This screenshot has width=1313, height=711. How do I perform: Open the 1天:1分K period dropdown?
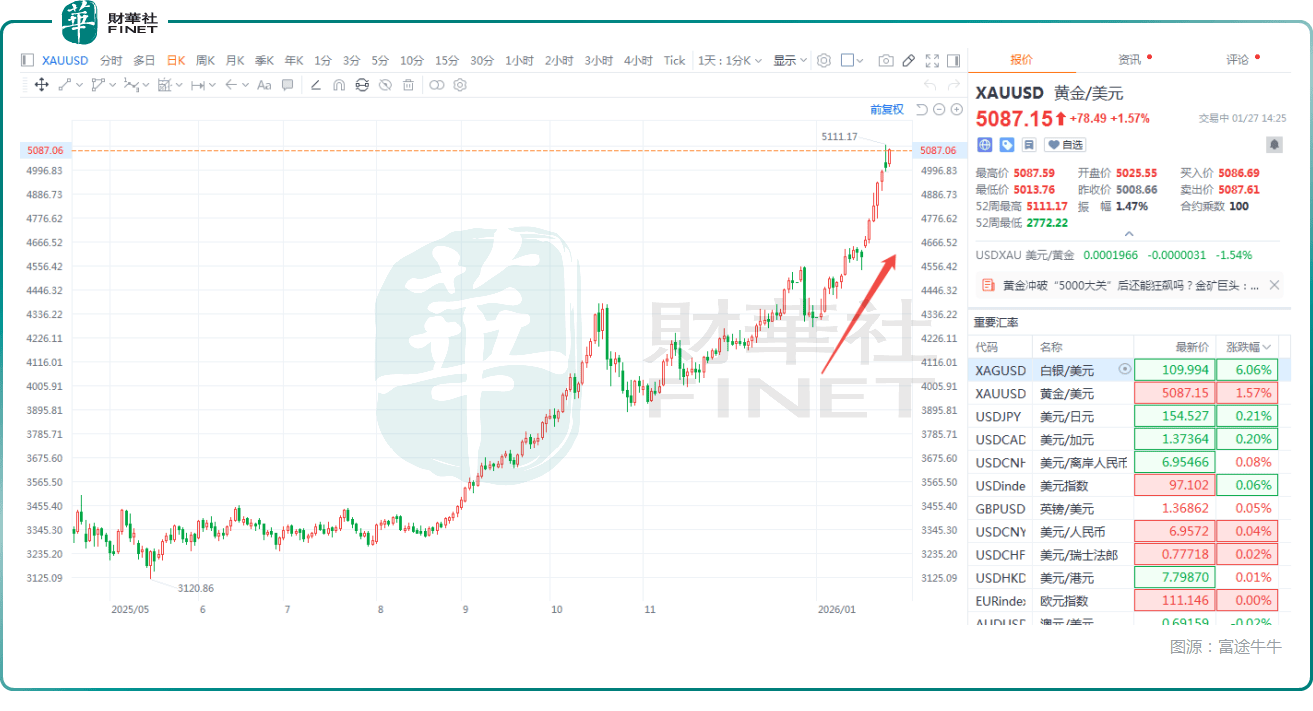pyautogui.click(x=730, y=60)
